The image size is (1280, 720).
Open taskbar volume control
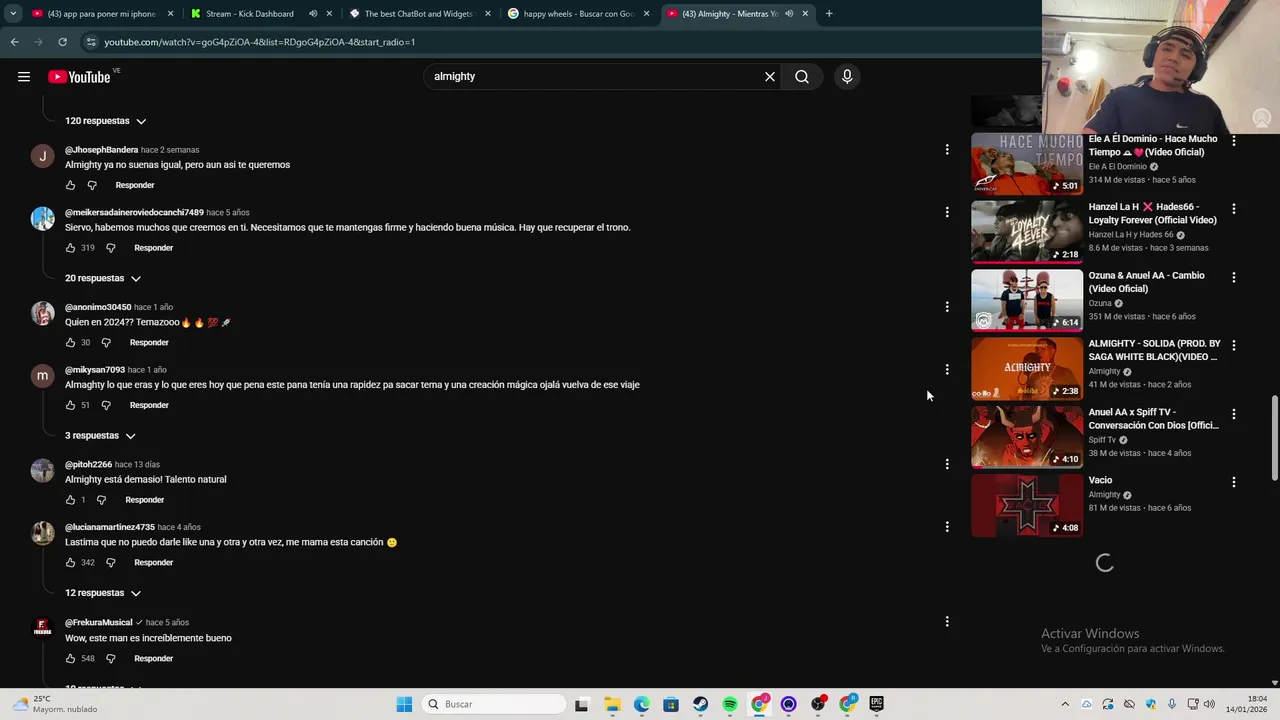click(x=1209, y=704)
